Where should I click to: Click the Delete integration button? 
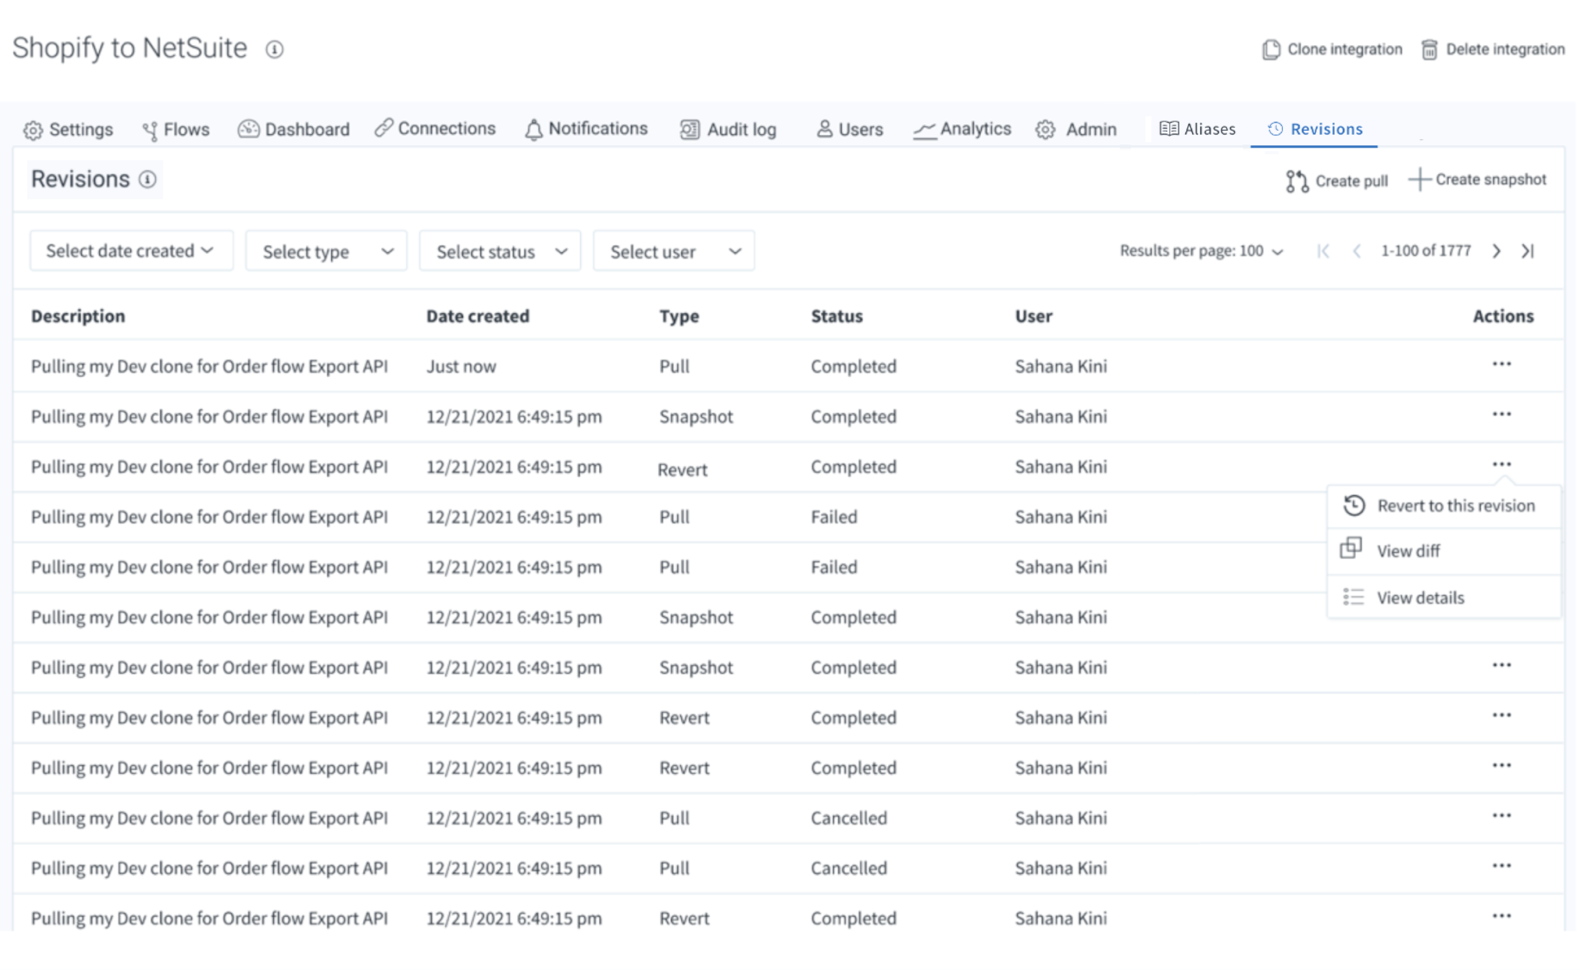click(x=1492, y=49)
